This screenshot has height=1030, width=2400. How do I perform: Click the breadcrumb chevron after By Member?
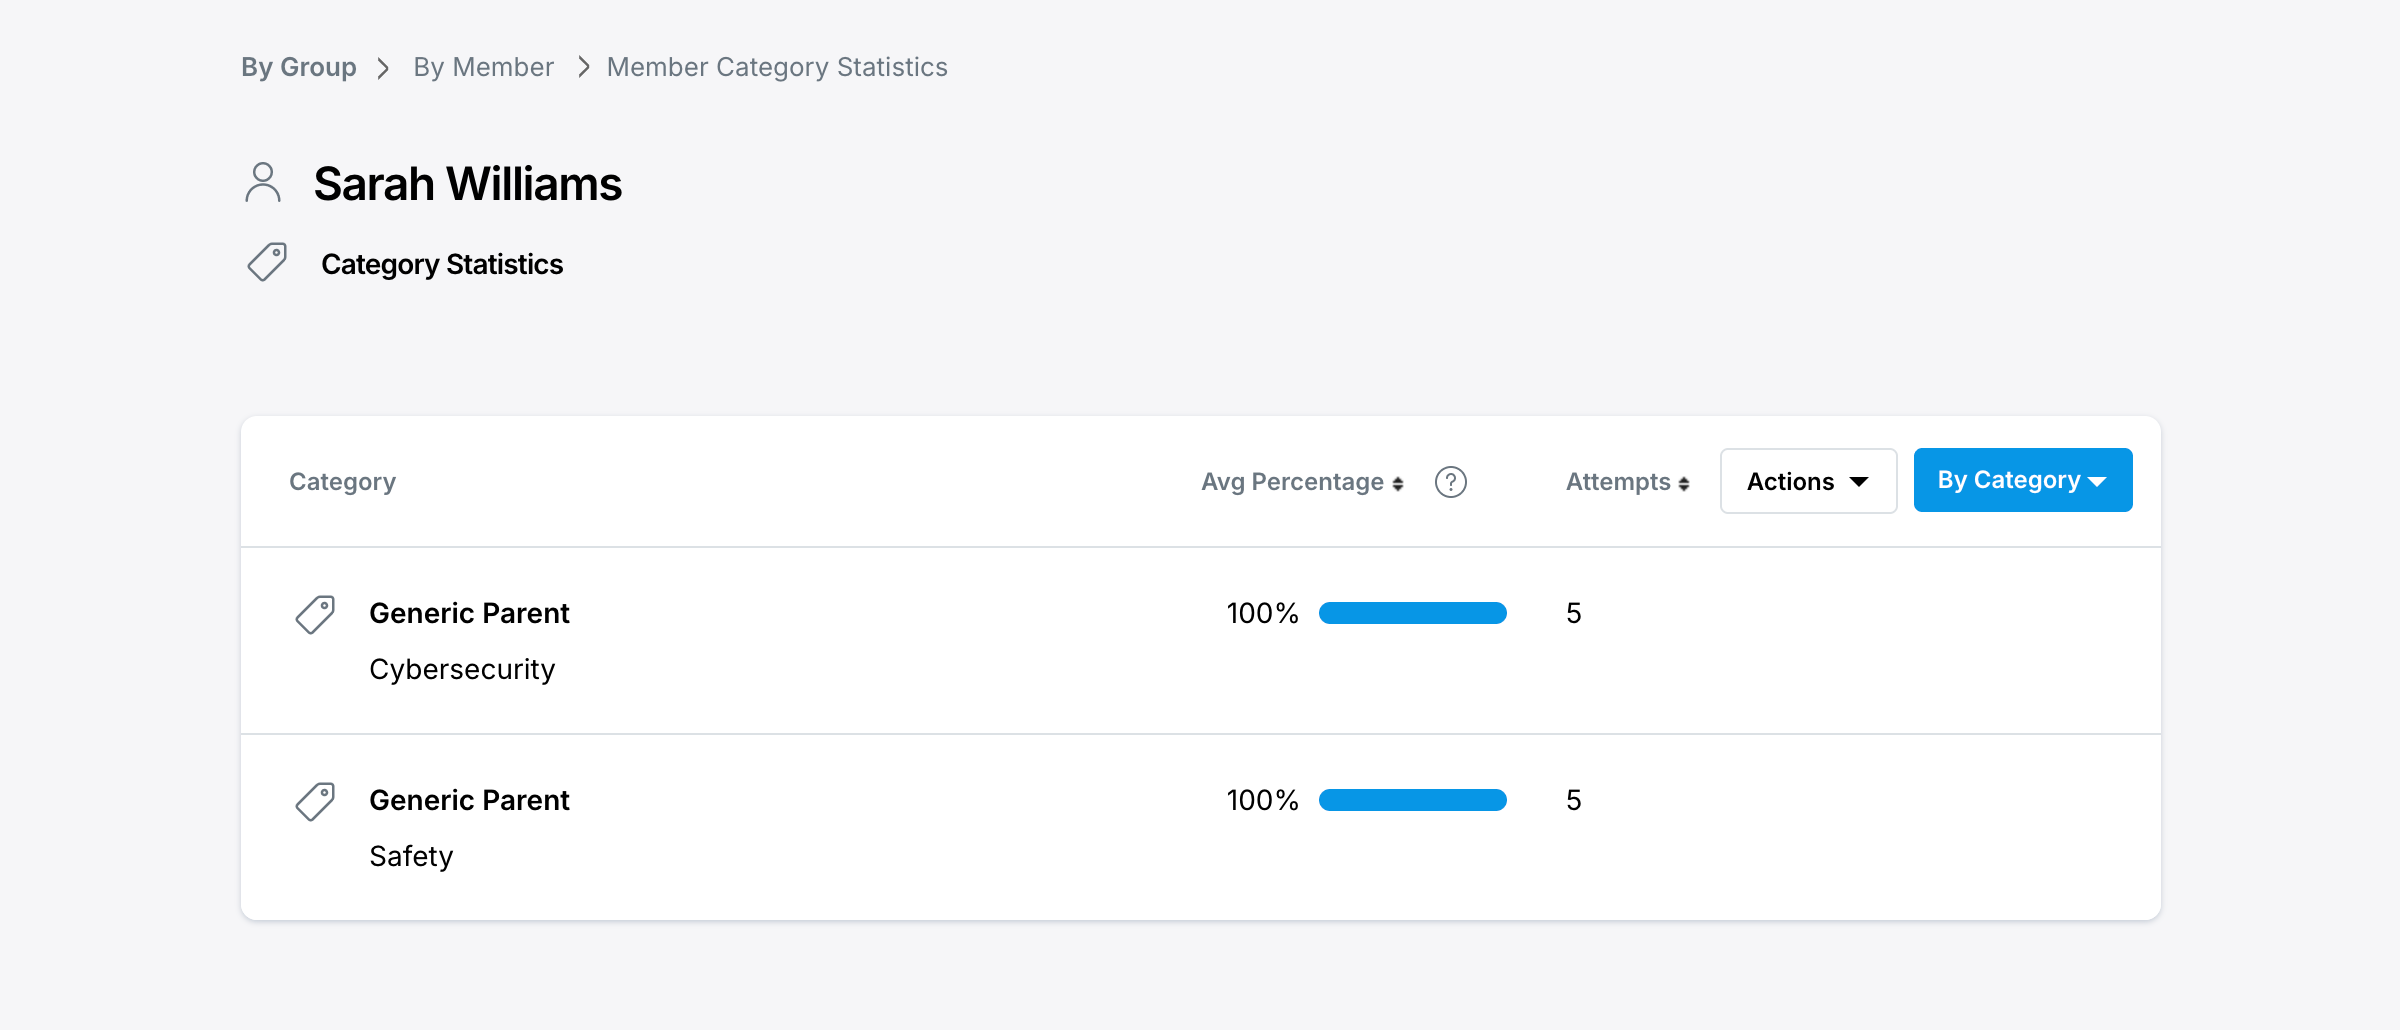pos(584,67)
